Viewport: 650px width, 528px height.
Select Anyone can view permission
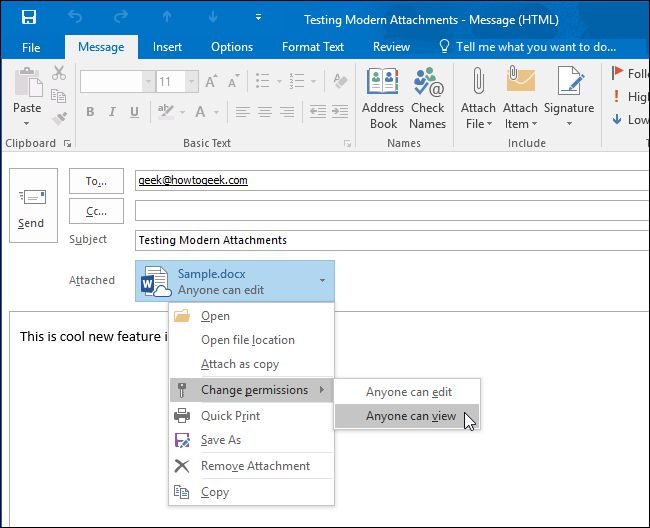point(407,416)
